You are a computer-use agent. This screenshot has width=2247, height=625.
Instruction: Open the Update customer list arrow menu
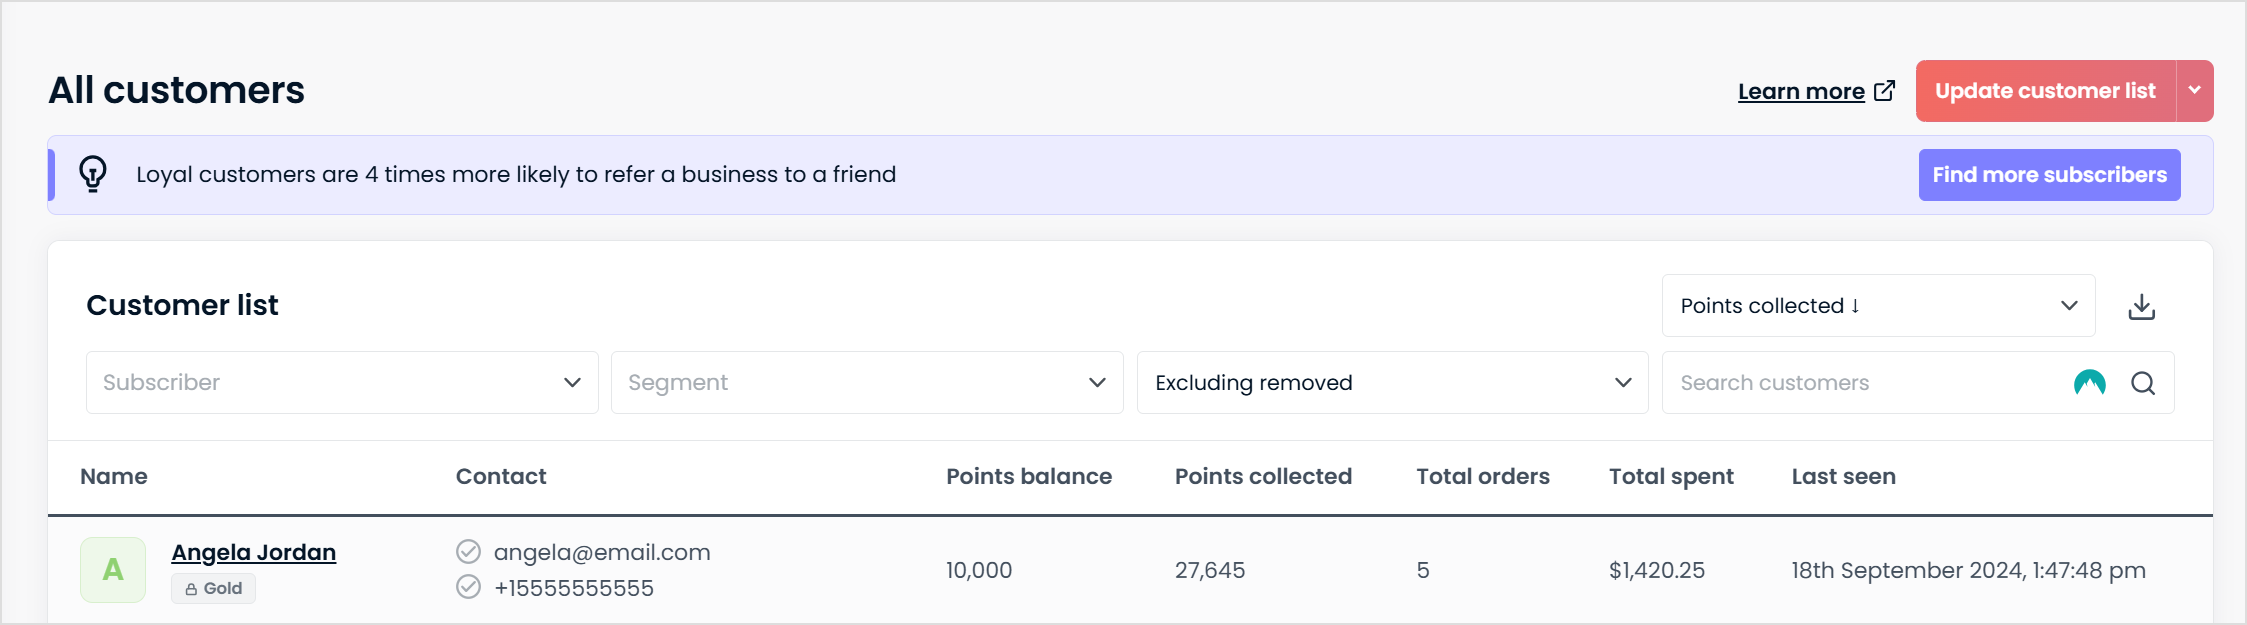(2194, 91)
